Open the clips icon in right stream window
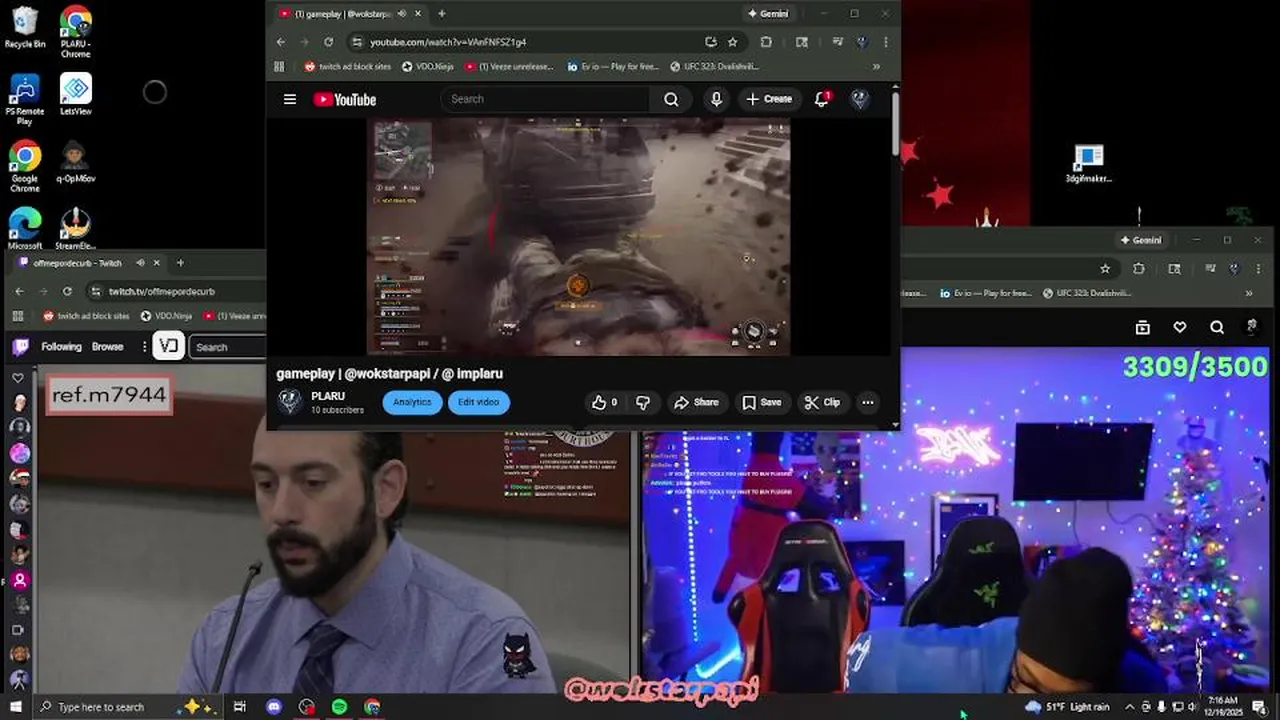 (x=1143, y=327)
